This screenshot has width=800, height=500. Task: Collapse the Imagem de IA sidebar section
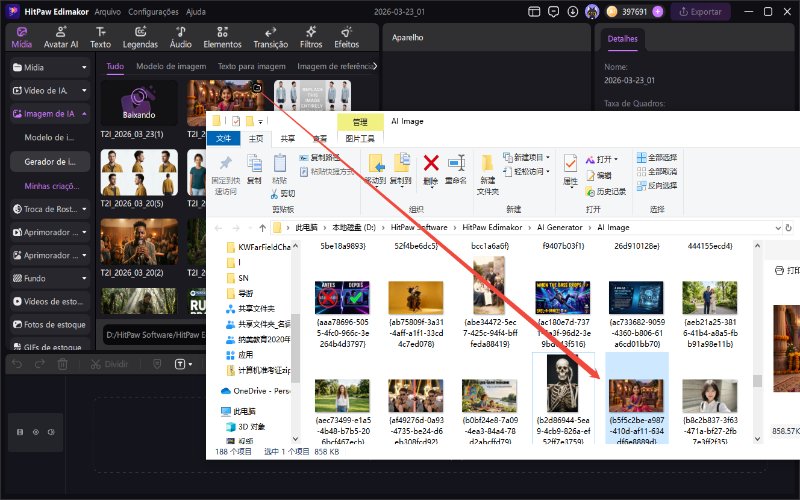coord(50,114)
